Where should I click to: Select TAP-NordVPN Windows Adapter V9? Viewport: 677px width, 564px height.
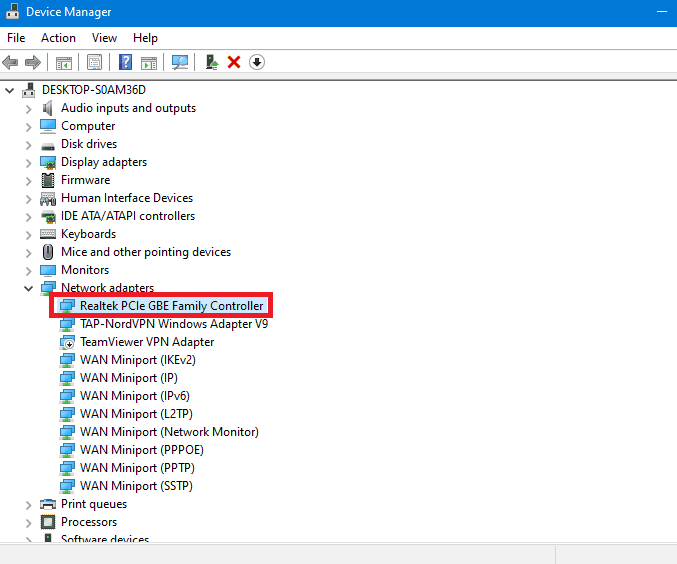[x=173, y=324]
